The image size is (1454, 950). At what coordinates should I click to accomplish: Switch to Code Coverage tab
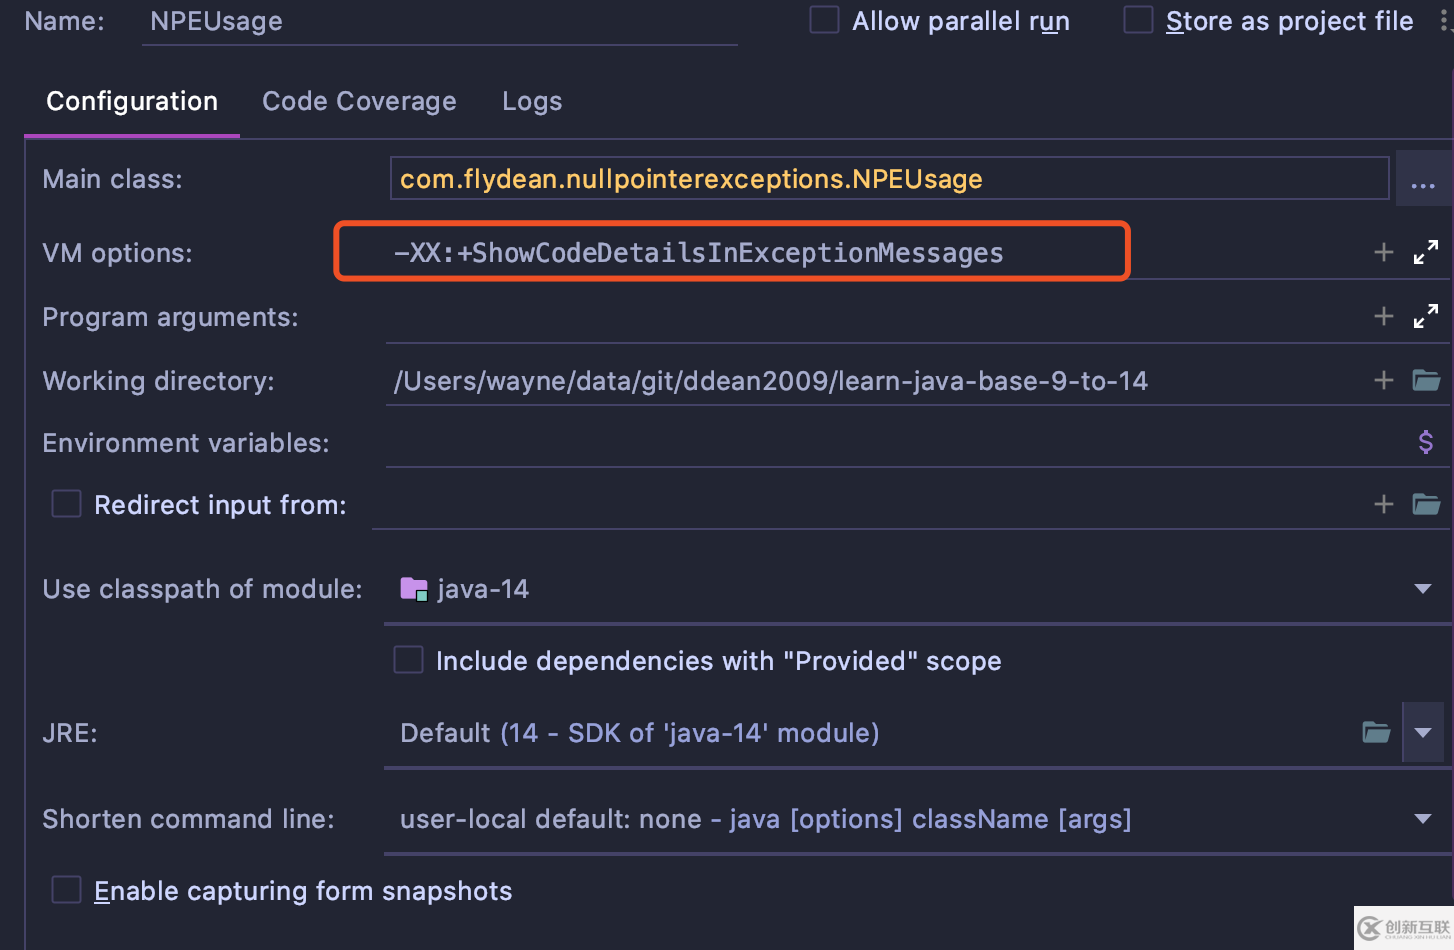359,101
